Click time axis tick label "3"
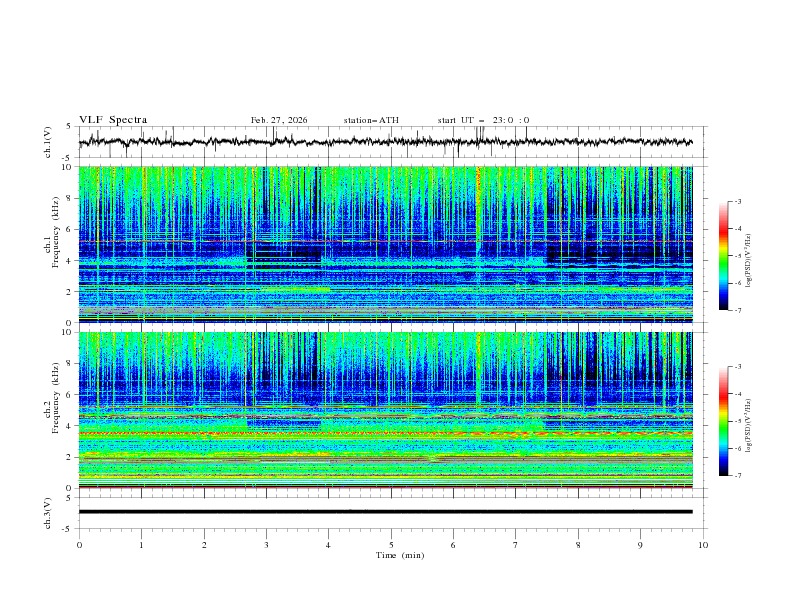The width and height of the screenshot is (792, 612). 267,545
